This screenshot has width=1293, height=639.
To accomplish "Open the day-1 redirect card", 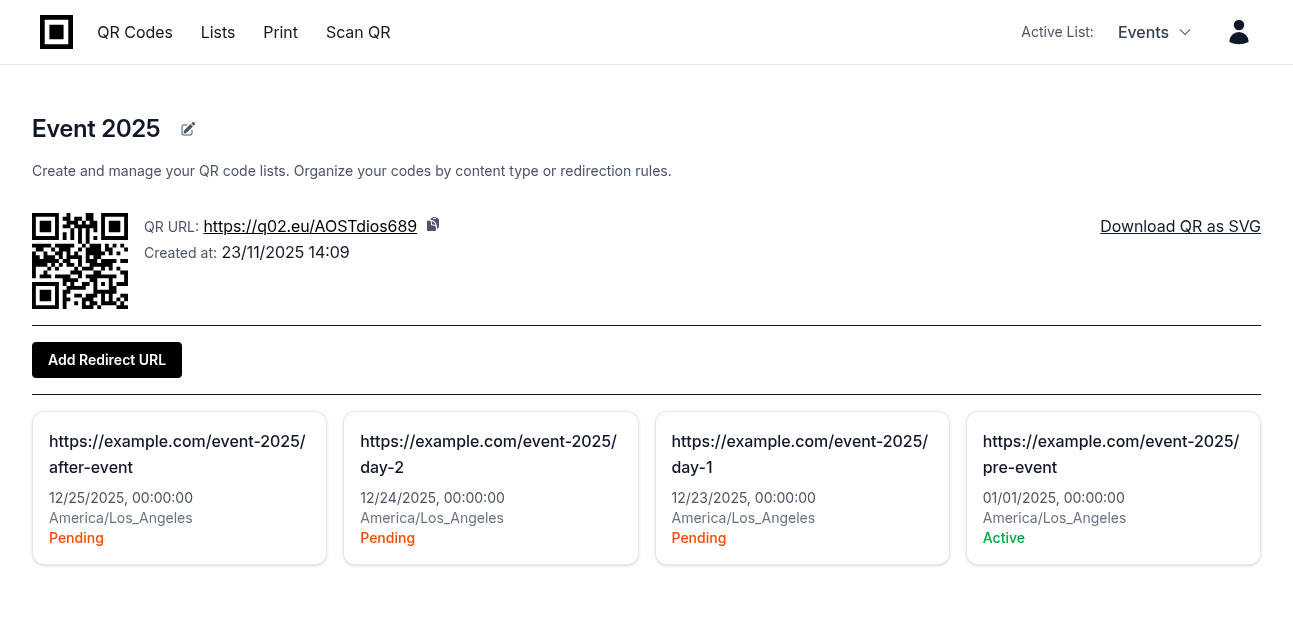I will click(802, 488).
